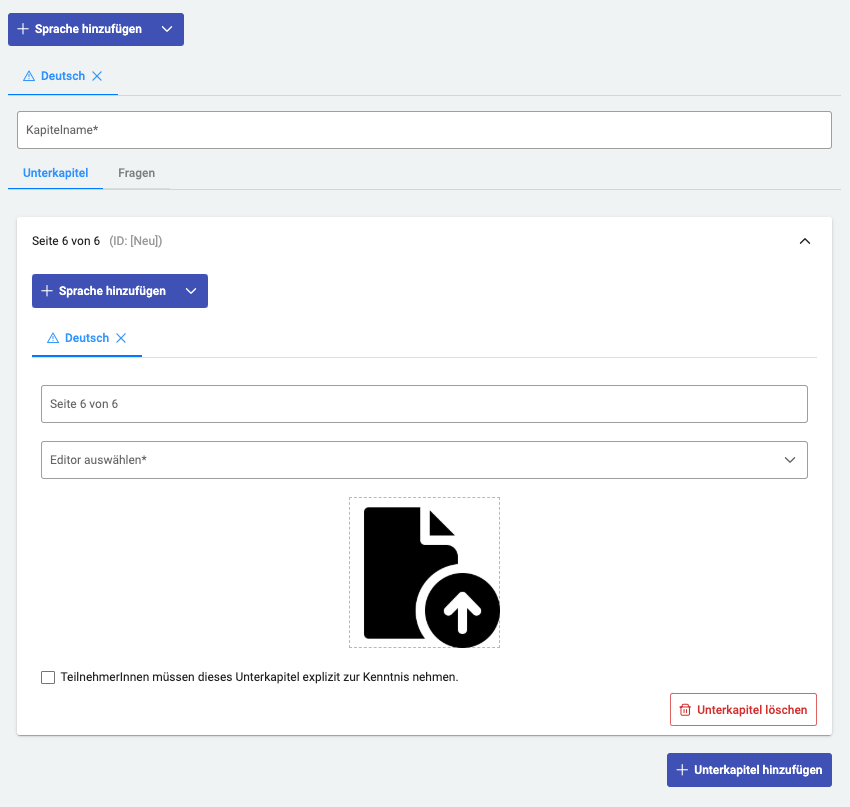Screen dimensions: 850x807
Task: Close the chapter-level Deutsch language tab
Action: (x=97, y=76)
